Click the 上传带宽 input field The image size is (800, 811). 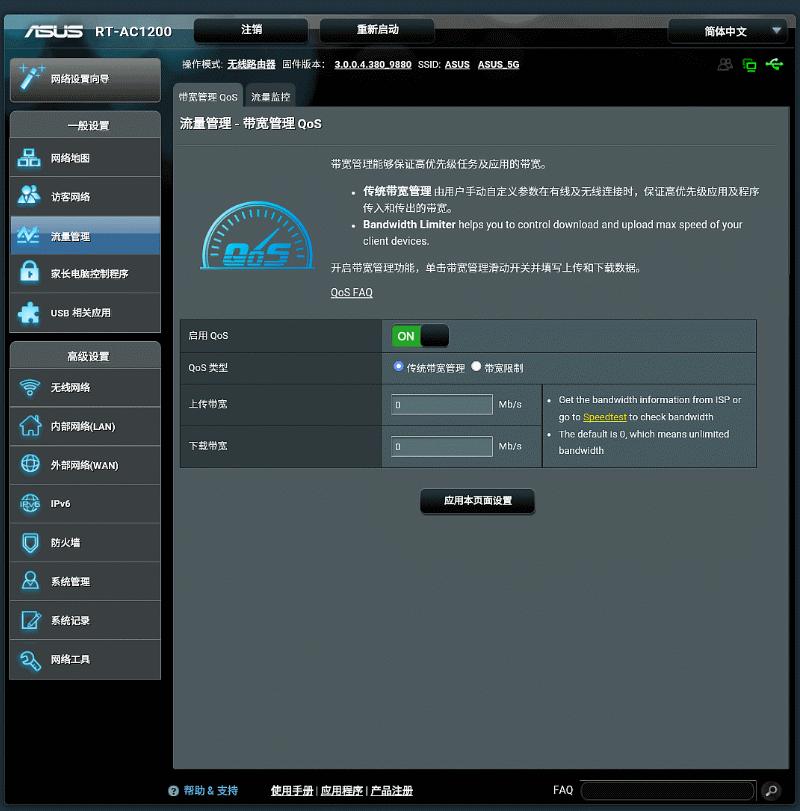441,404
